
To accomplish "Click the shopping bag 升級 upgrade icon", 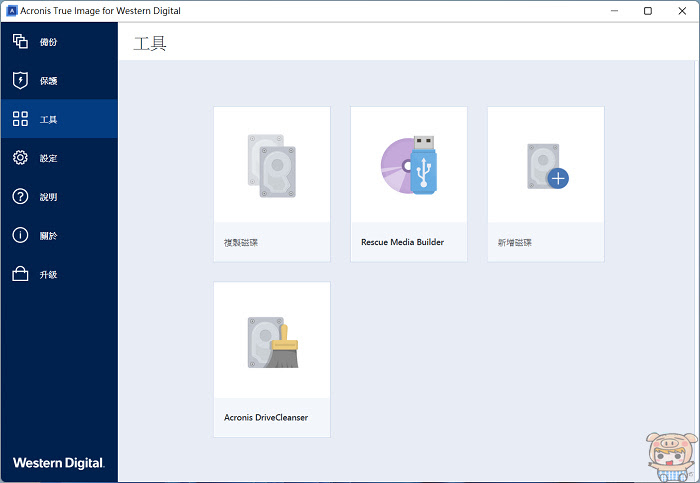I will 20,274.
